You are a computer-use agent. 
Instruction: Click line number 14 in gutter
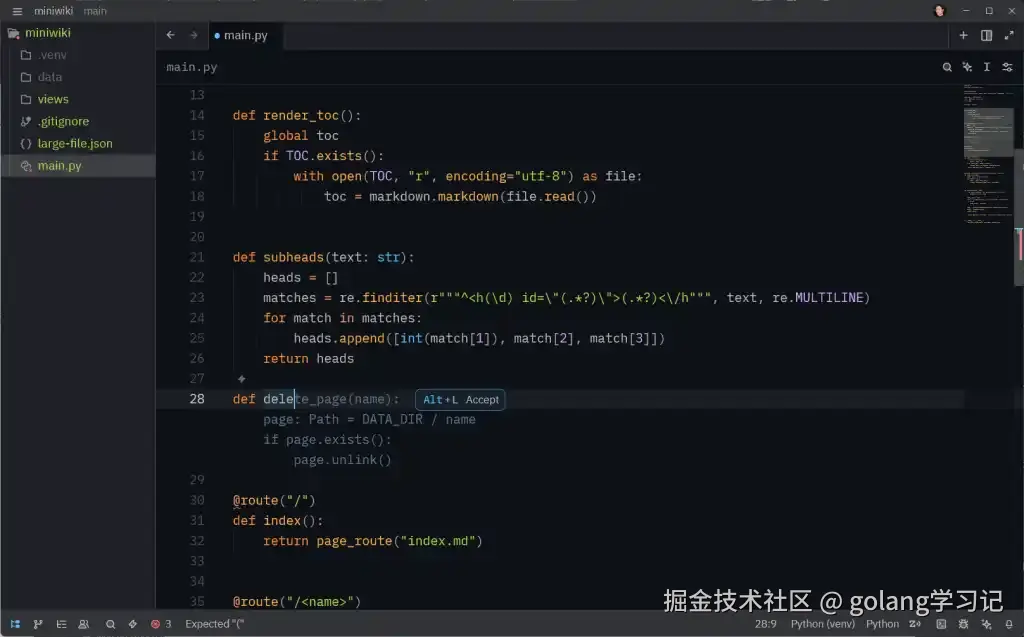tap(197, 116)
